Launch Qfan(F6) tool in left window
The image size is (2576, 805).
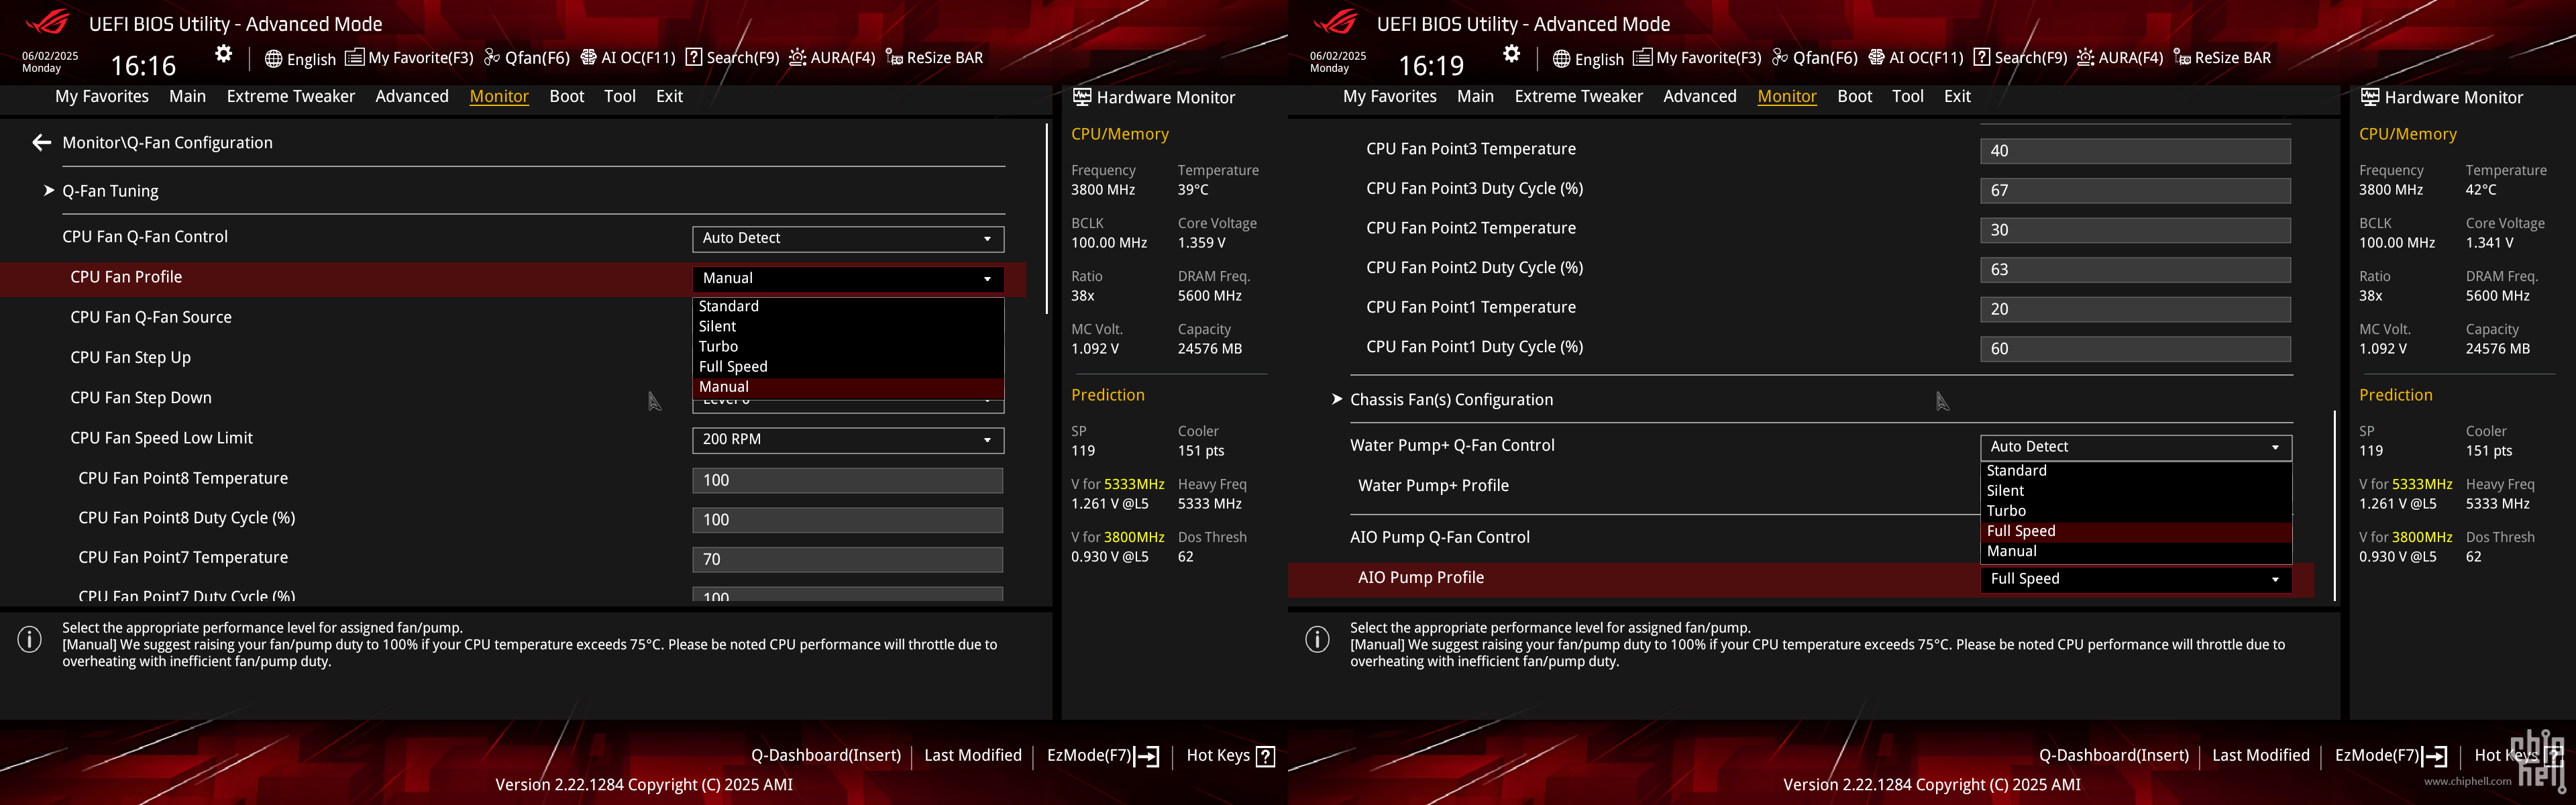[x=527, y=58]
